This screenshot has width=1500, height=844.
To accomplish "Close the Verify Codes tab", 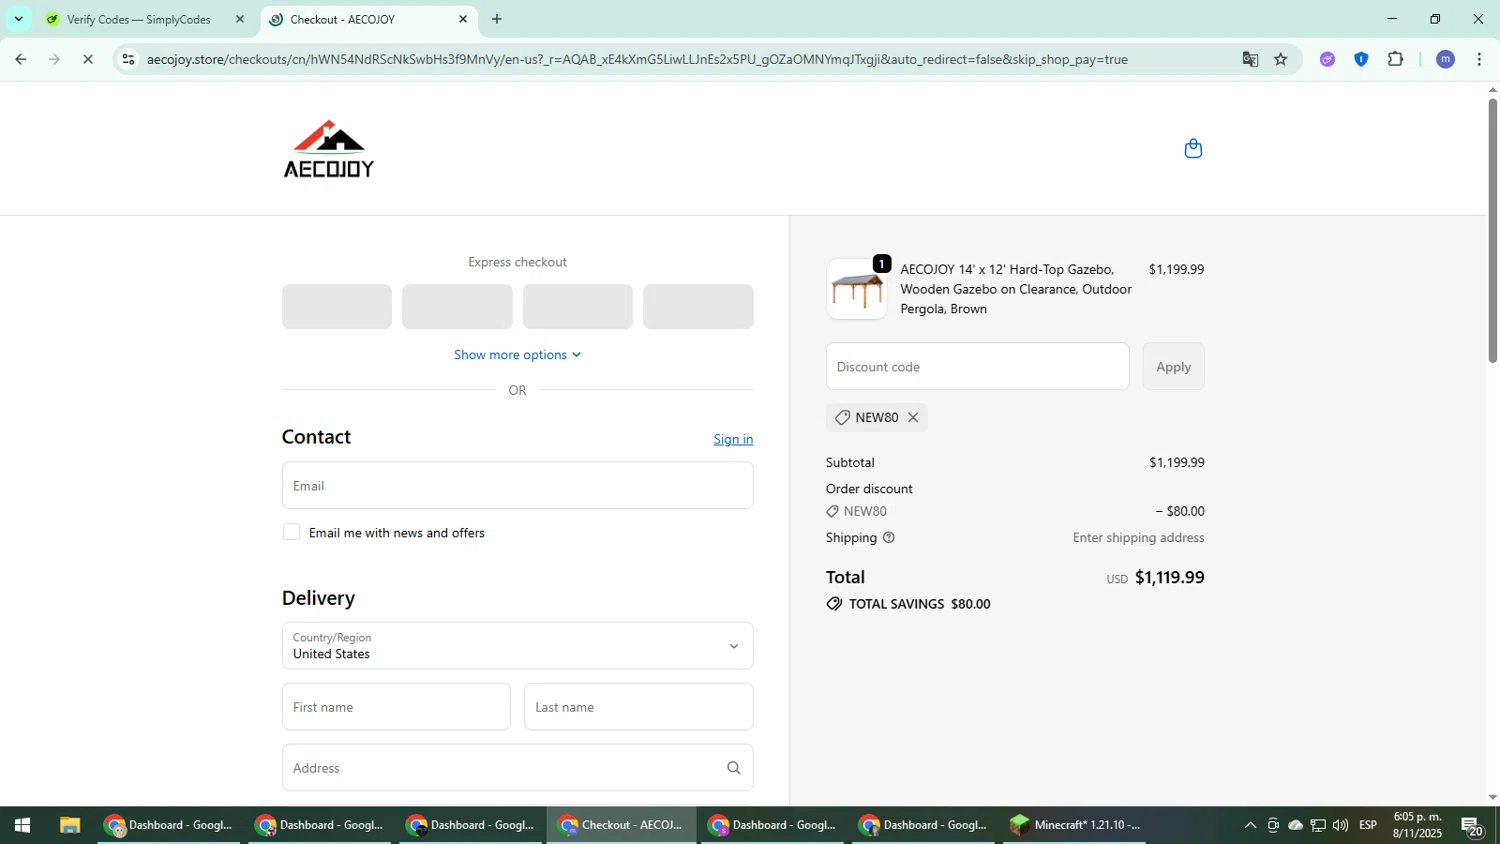I will [x=239, y=19].
